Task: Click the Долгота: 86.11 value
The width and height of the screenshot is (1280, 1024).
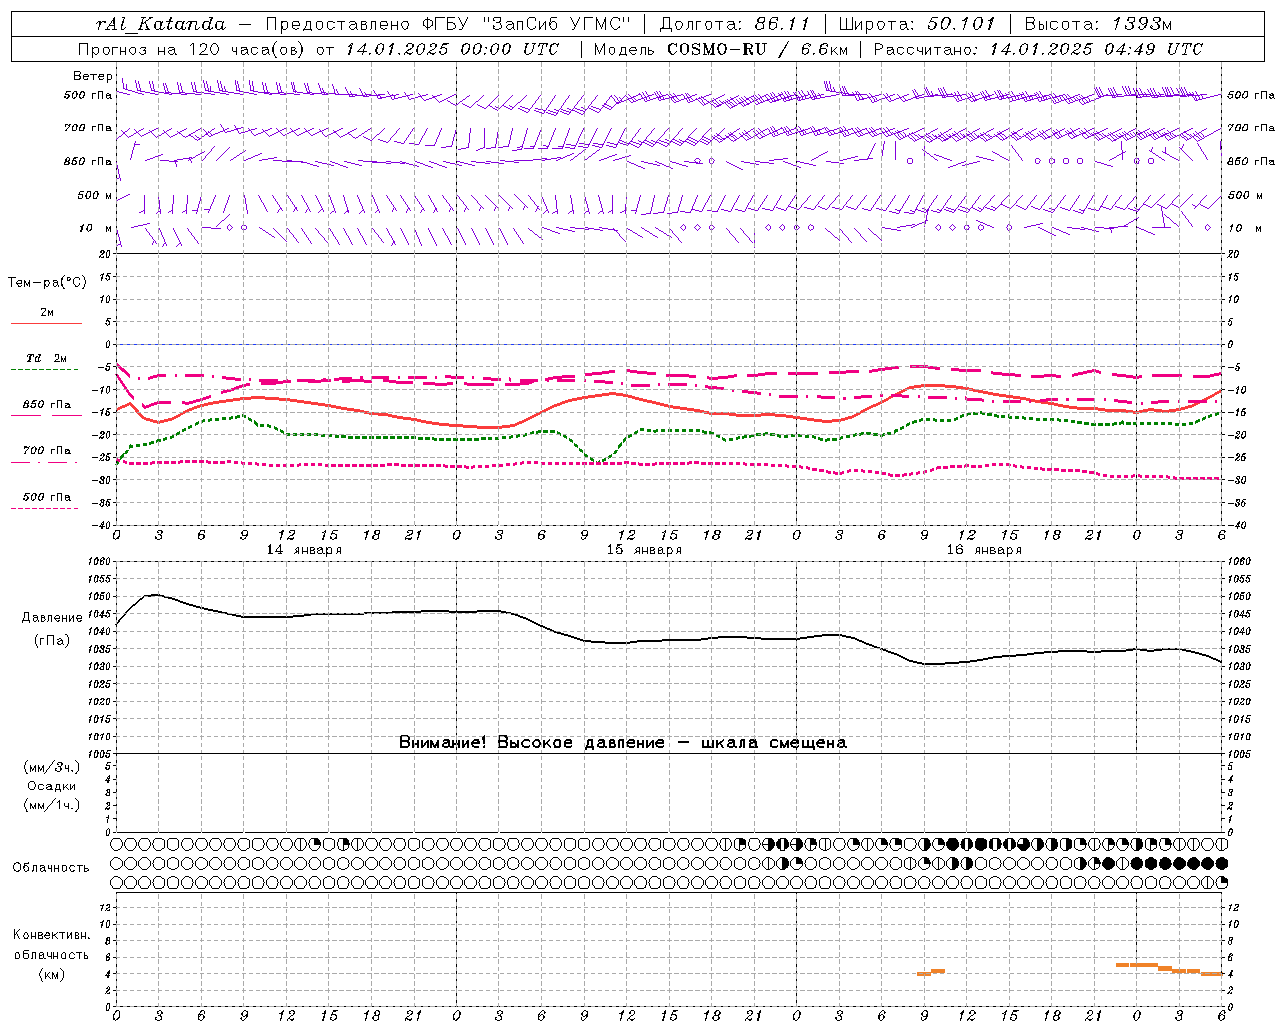Action: (736, 24)
